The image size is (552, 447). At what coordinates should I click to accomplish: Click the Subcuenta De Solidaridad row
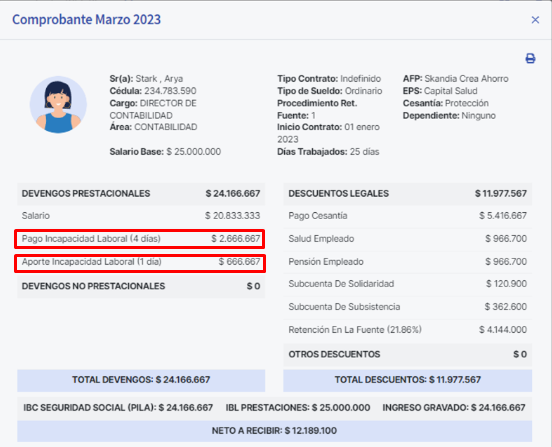[x=407, y=284]
